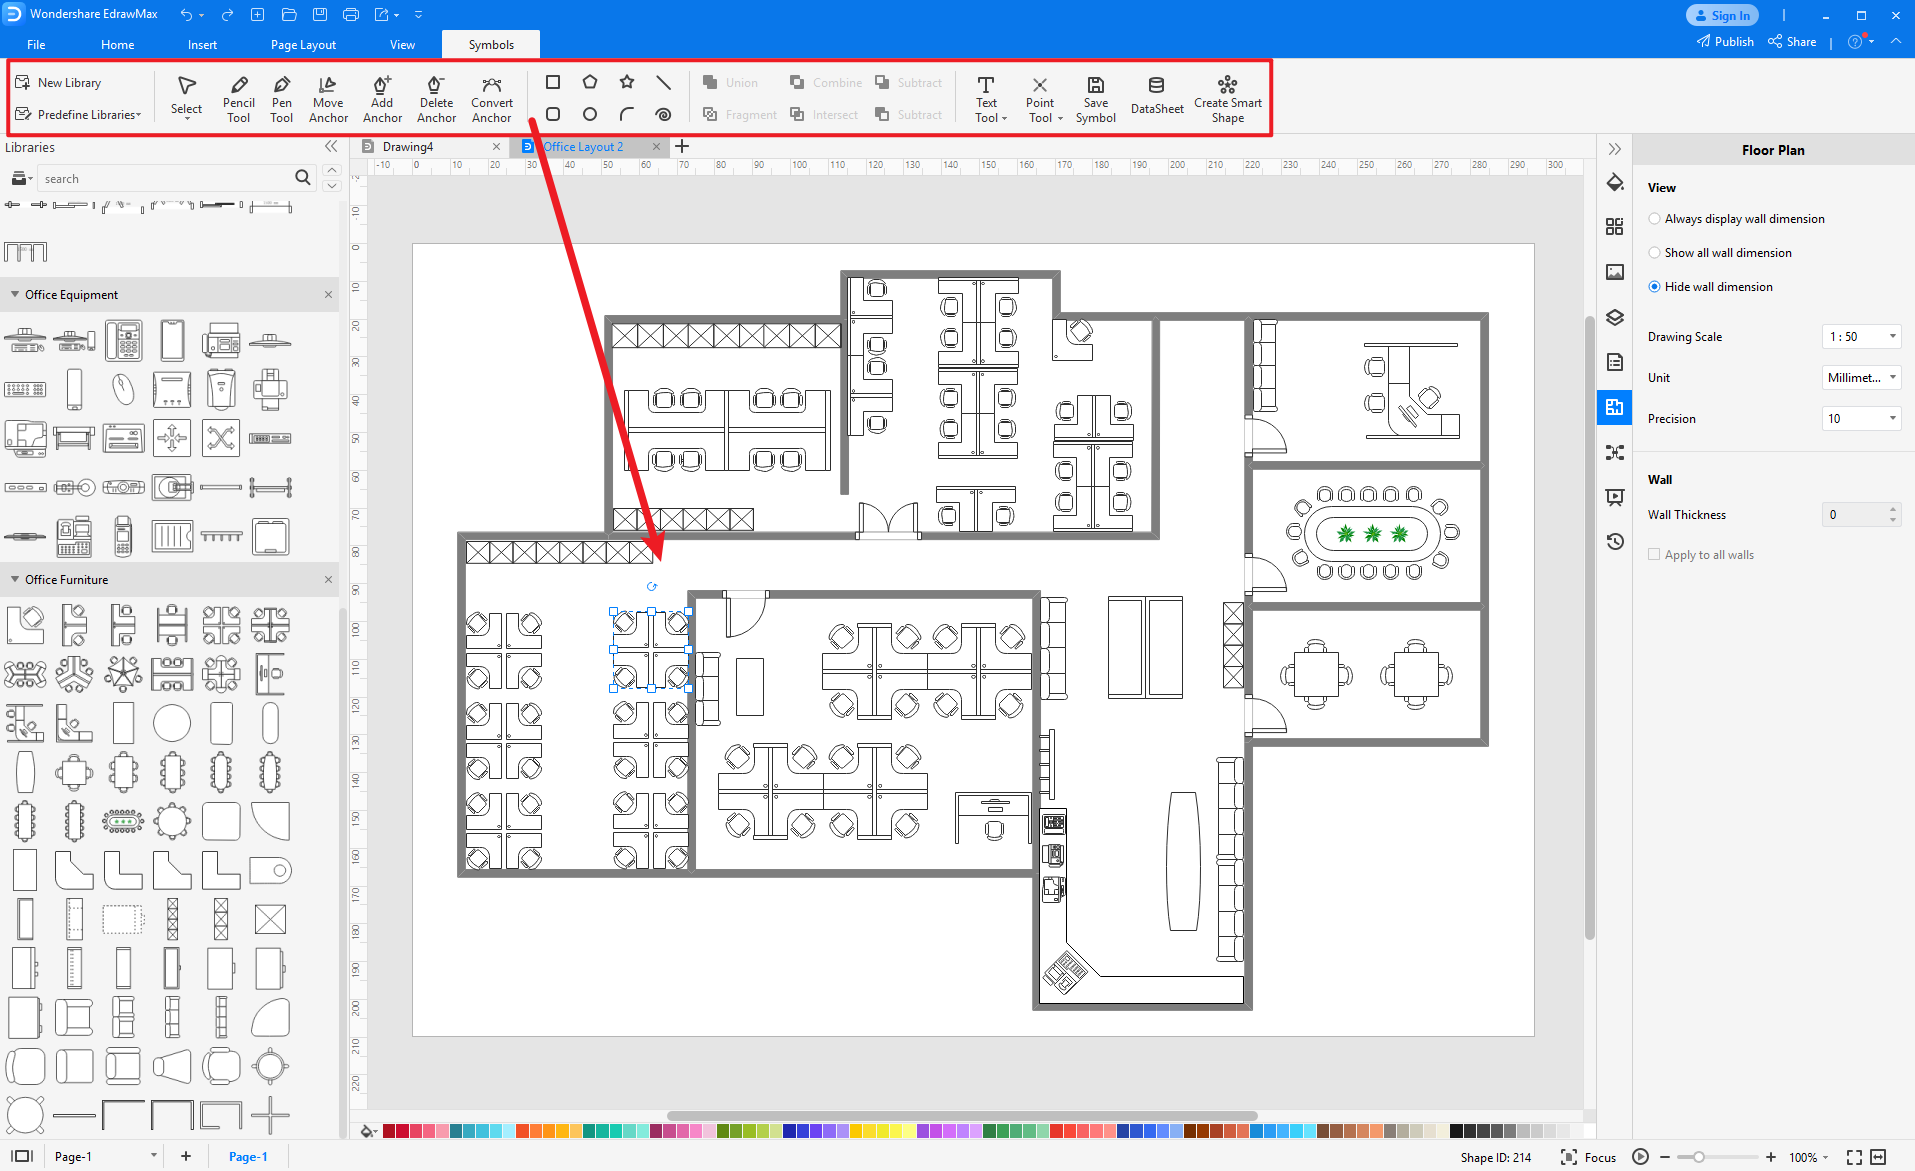Open the Text Tool

click(x=986, y=96)
